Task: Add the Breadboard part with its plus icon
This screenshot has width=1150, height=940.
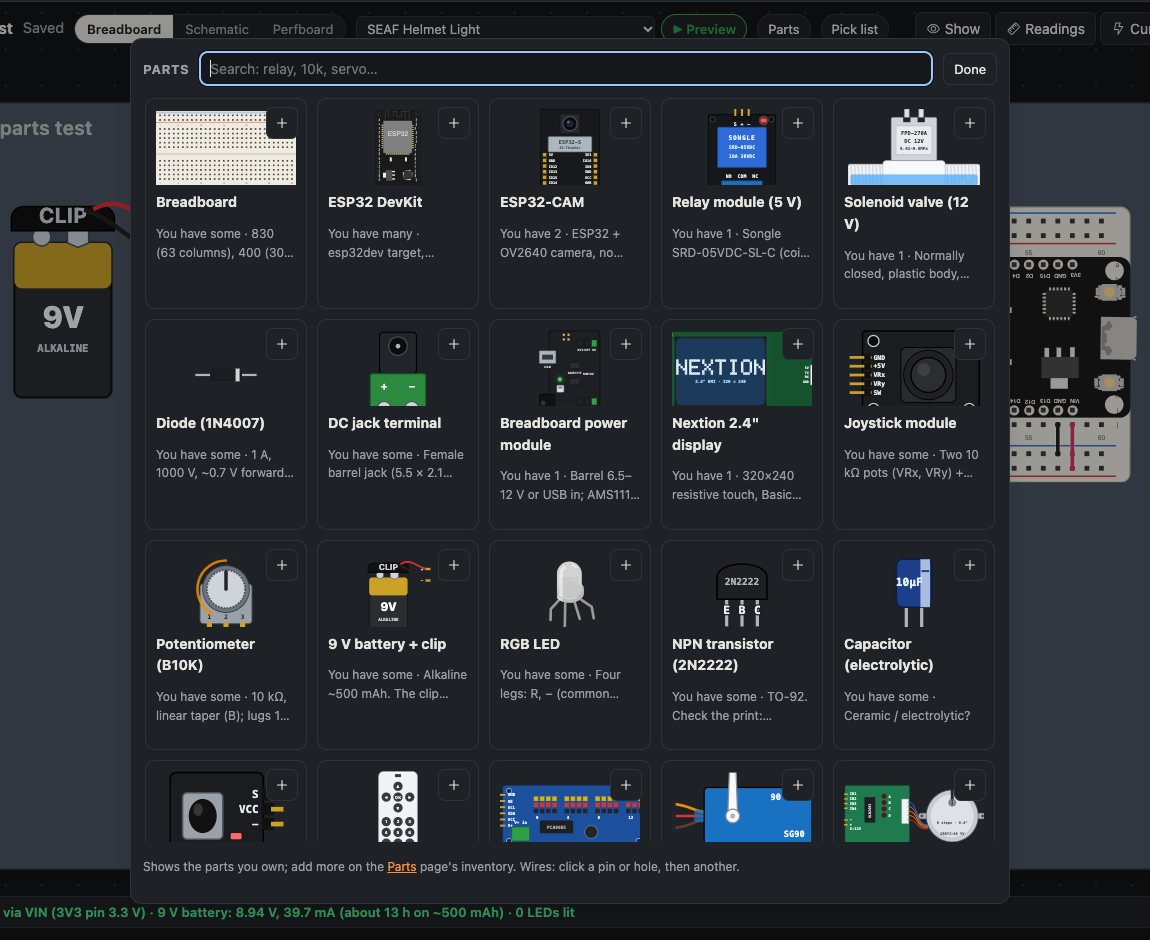Action: click(282, 123)
